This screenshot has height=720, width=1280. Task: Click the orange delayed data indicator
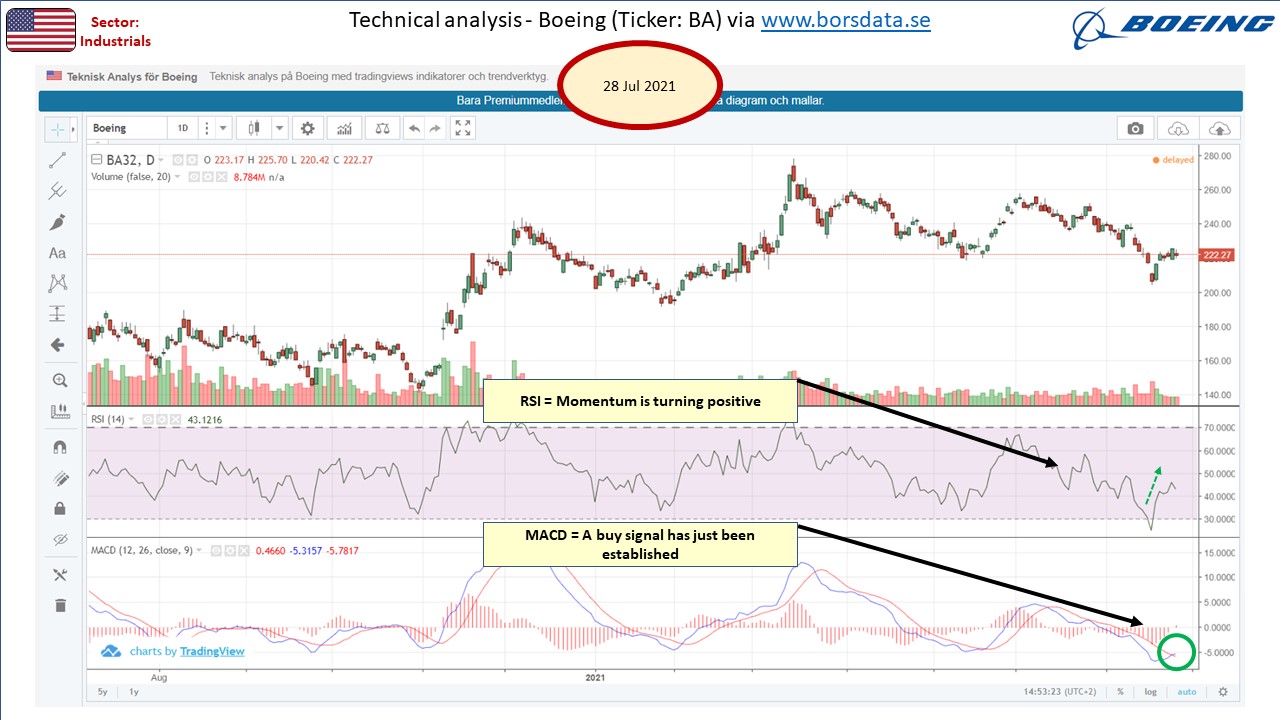coord(1173,160)
